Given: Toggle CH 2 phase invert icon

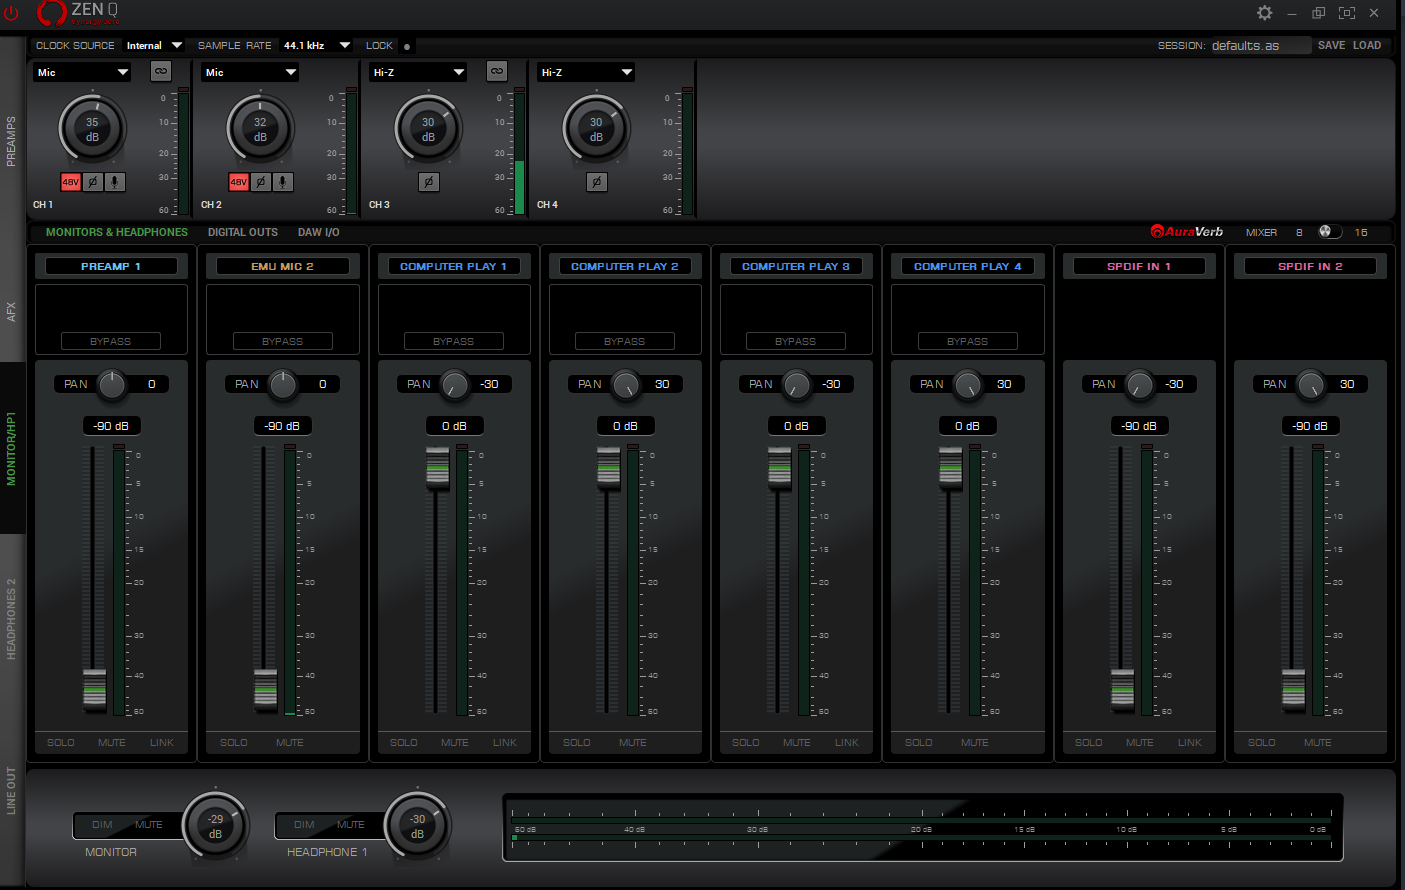Looking at the screenshot, I should point(261,182).
